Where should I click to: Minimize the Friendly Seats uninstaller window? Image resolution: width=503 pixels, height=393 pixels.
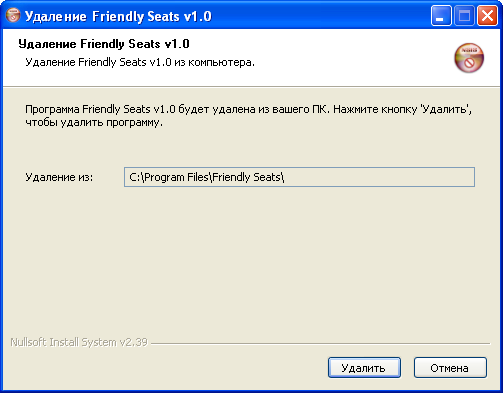click(x=441, y=16)
